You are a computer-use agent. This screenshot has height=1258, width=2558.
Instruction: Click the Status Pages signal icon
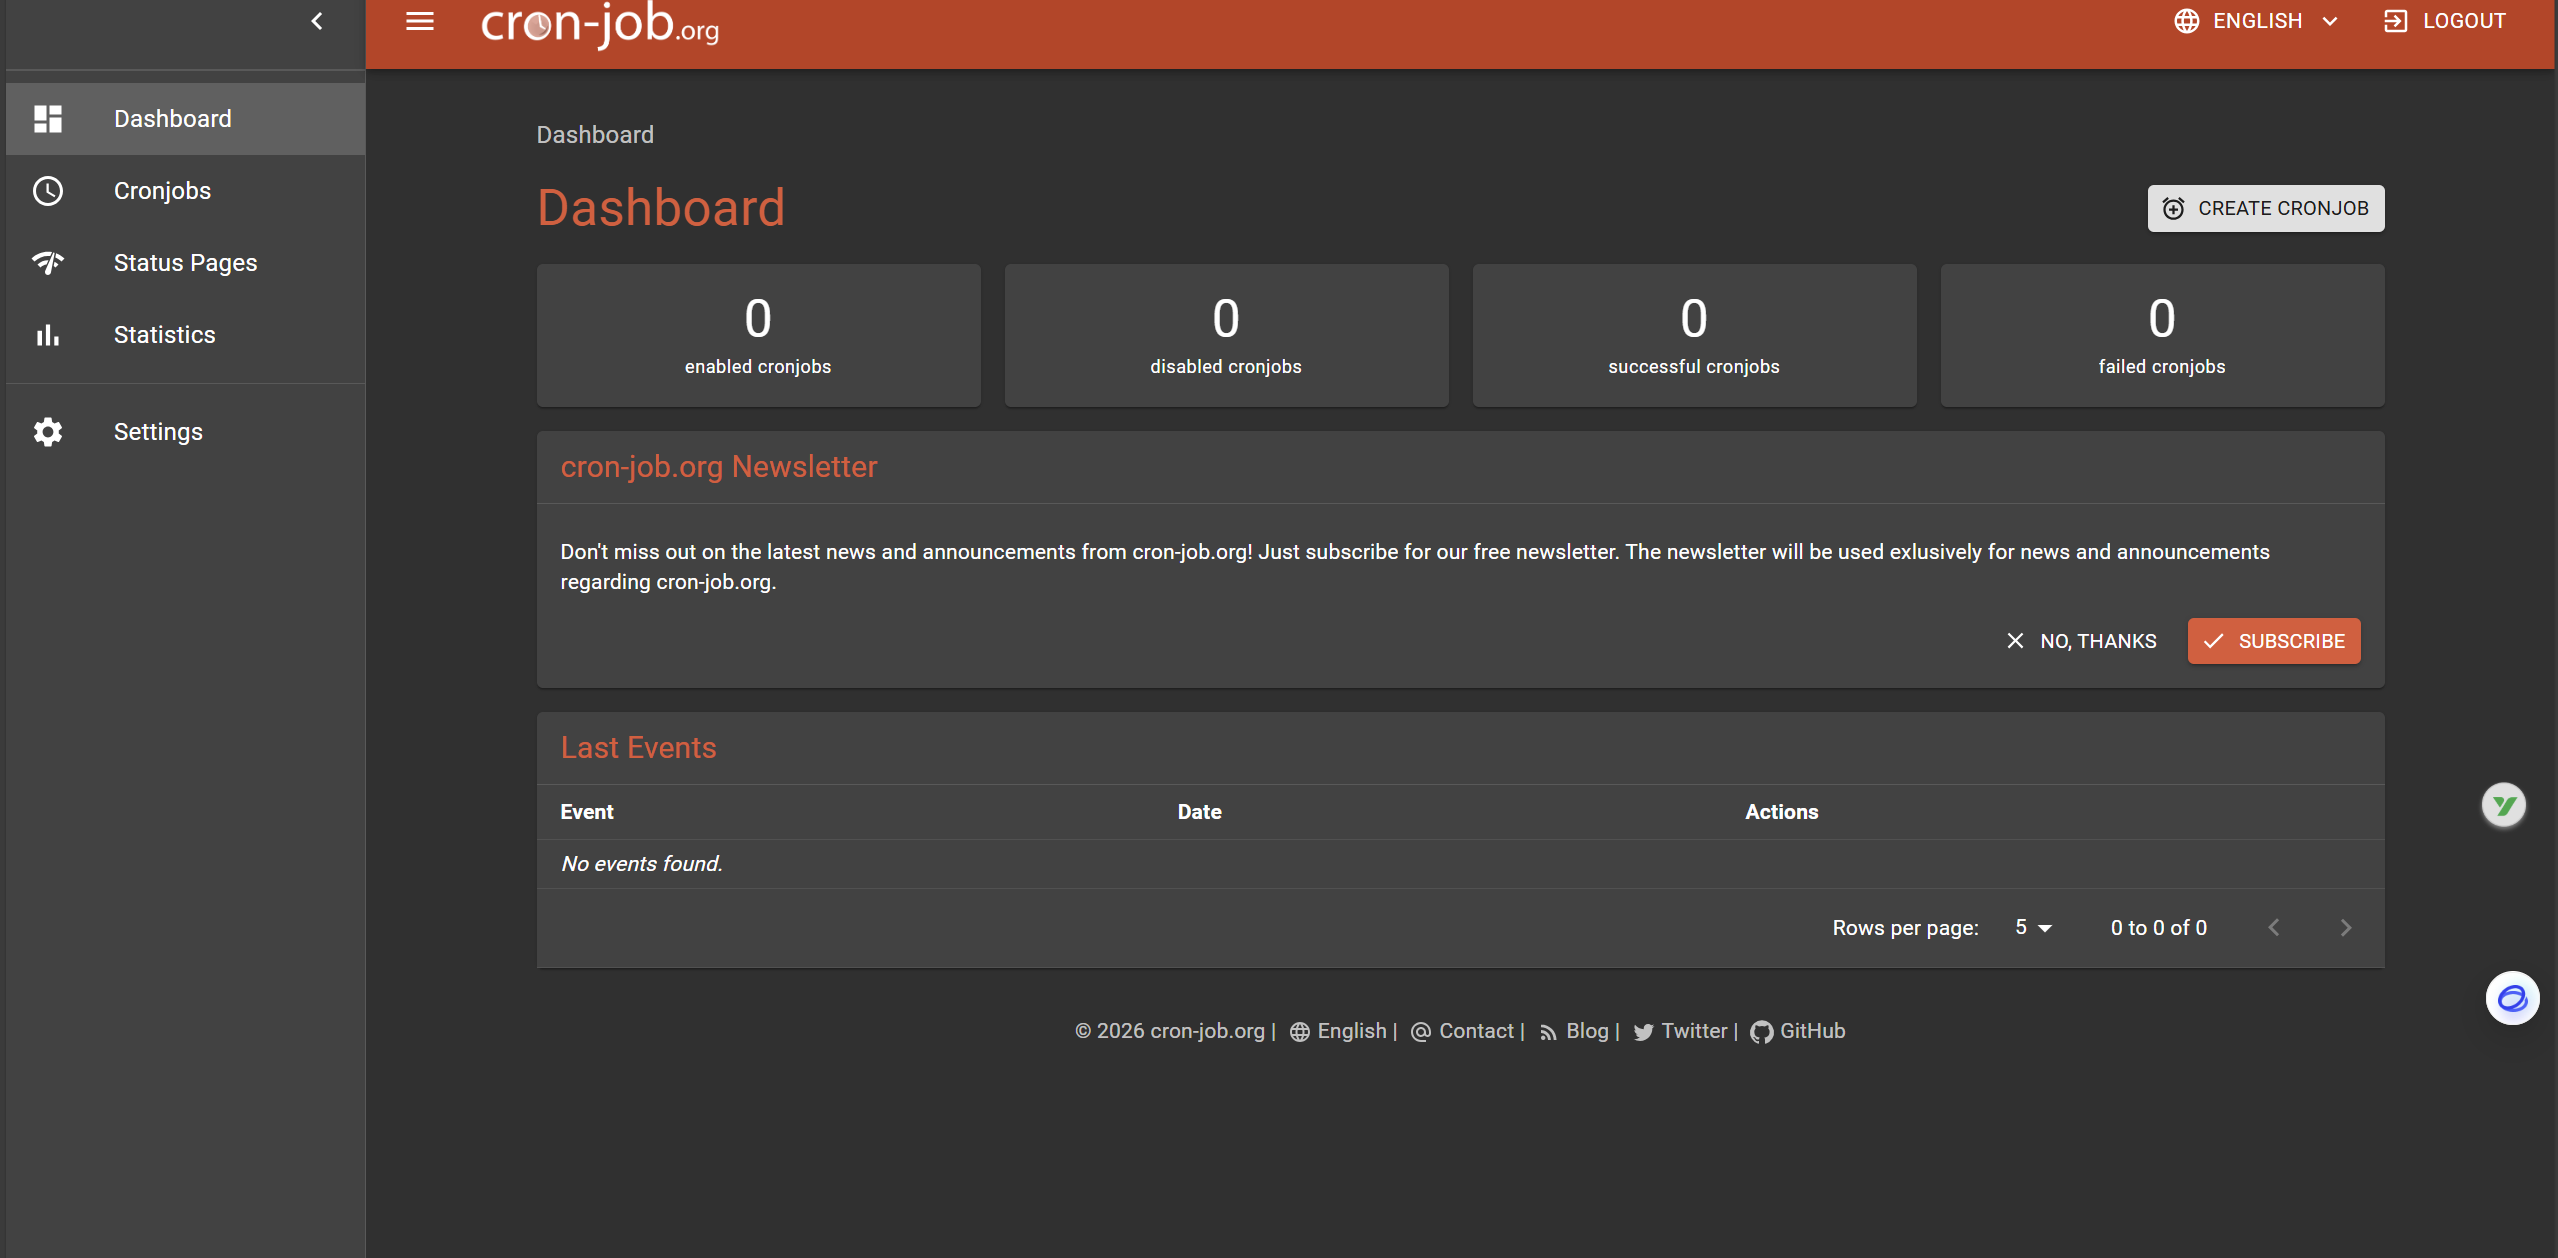click(x=48, y=263)
